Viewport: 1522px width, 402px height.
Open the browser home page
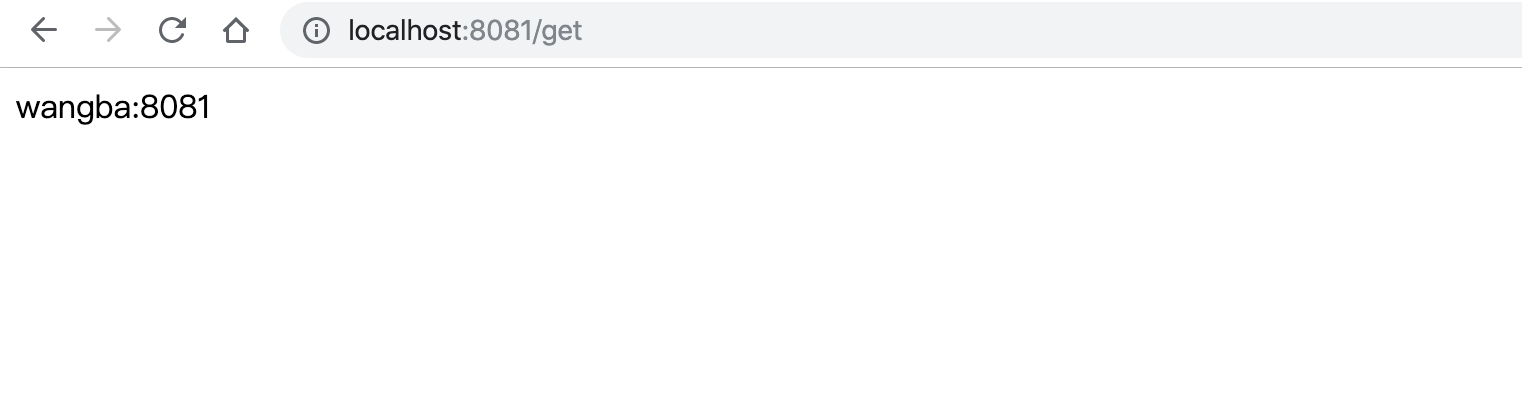coord(236,31)
